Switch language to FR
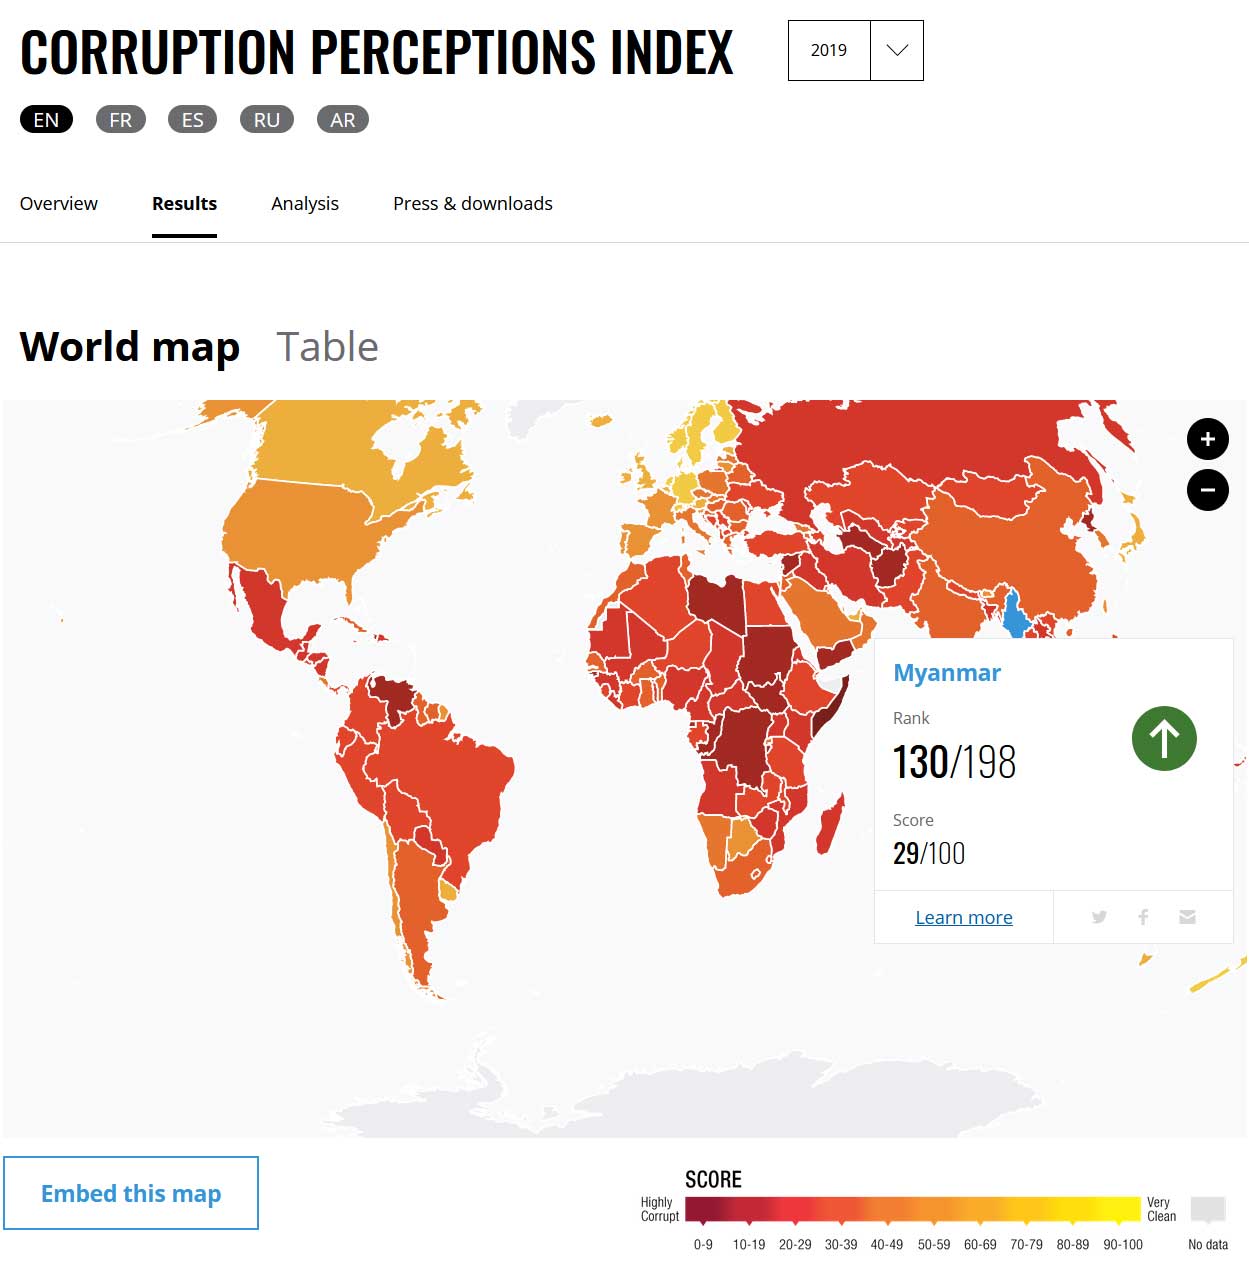 pyautogui.click(x=121, y=119)
